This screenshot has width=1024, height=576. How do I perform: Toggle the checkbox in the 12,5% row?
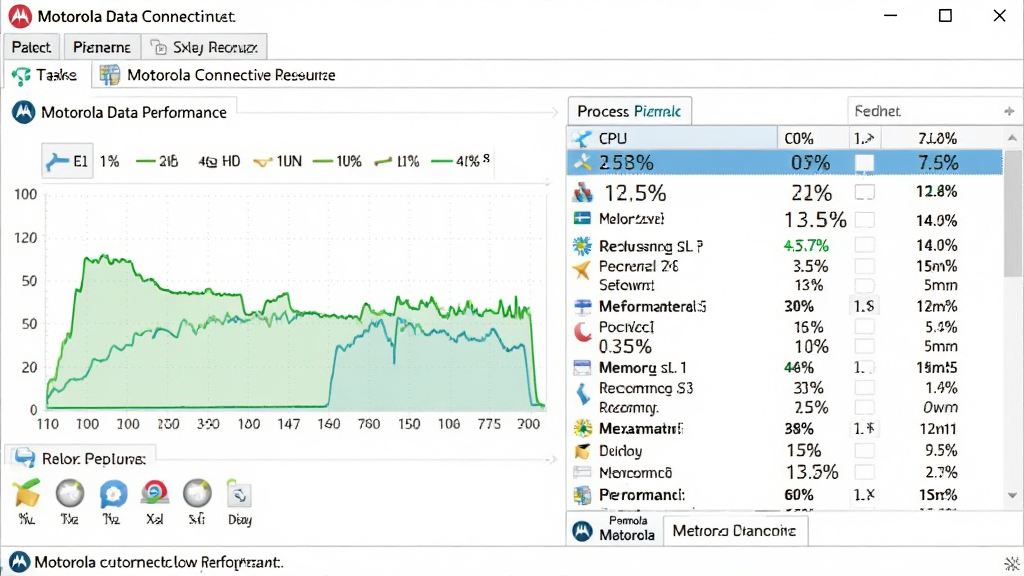(x=865, y=192)
